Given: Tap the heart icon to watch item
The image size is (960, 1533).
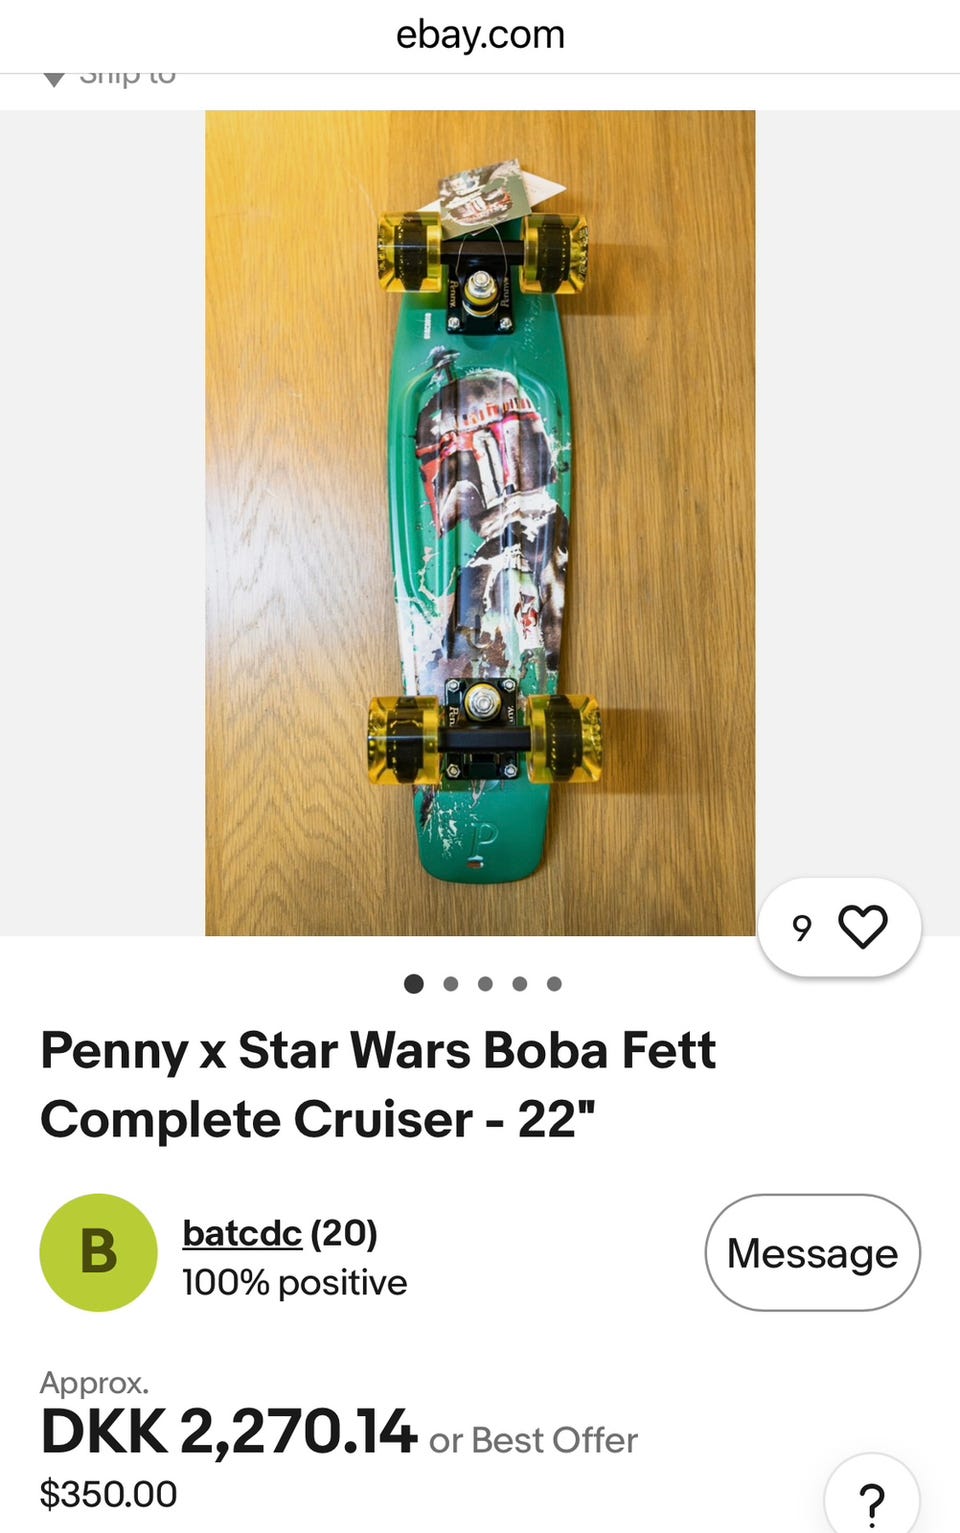Looking at the screenshot, I should pyautogui.click(x=863, y=927).
